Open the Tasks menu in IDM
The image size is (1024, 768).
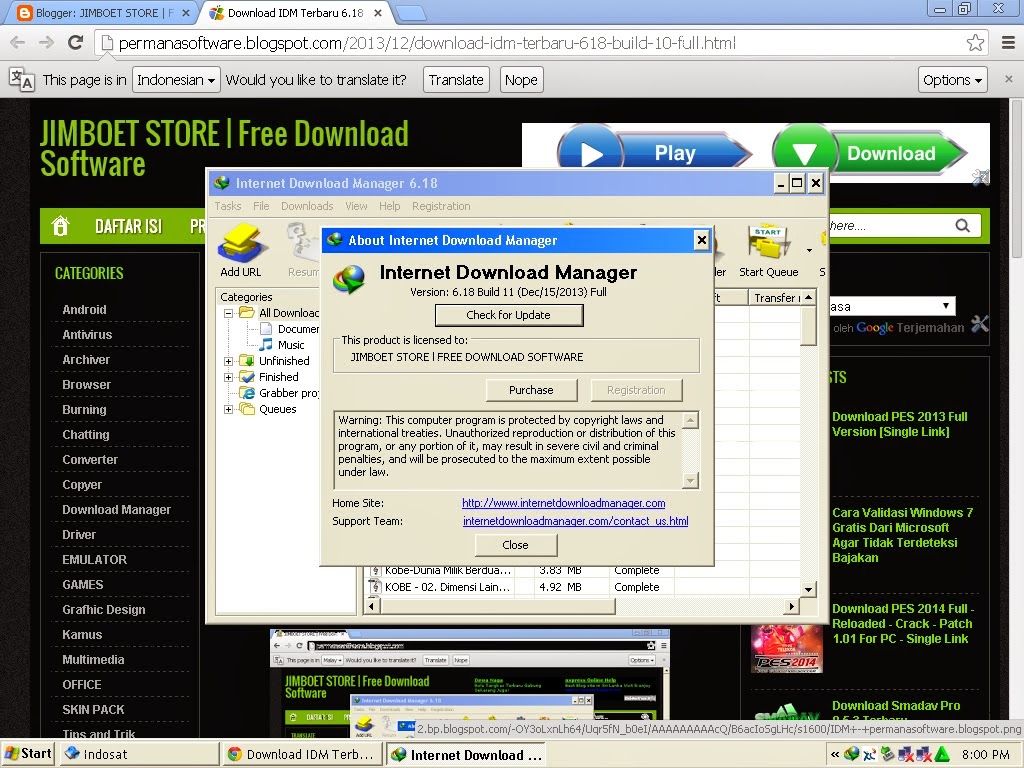[228, 206]
